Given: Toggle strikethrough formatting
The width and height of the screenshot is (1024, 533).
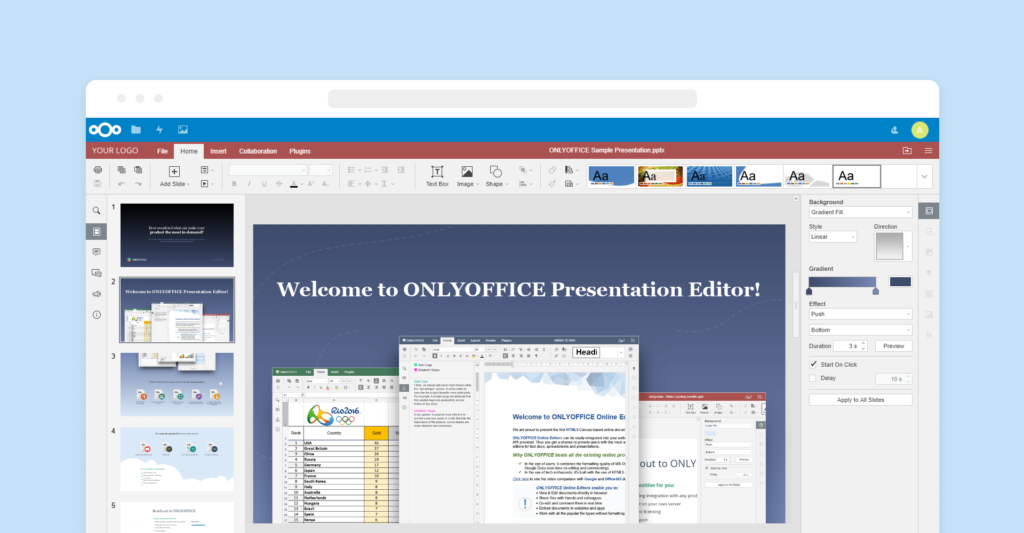Looking at the screenshot, I should (x=279, y=184).
